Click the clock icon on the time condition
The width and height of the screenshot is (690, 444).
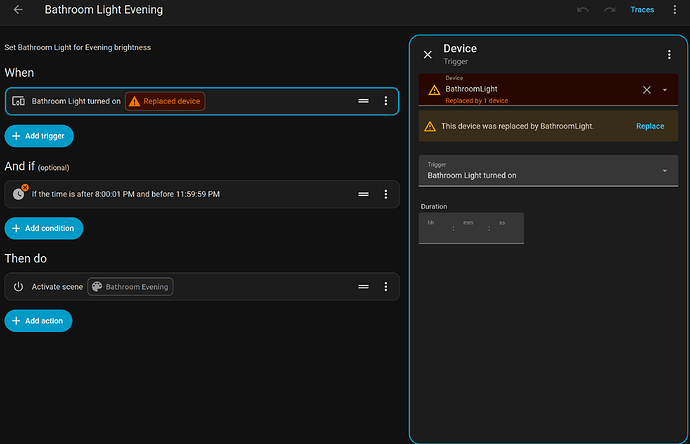click(x=18, y=194)
